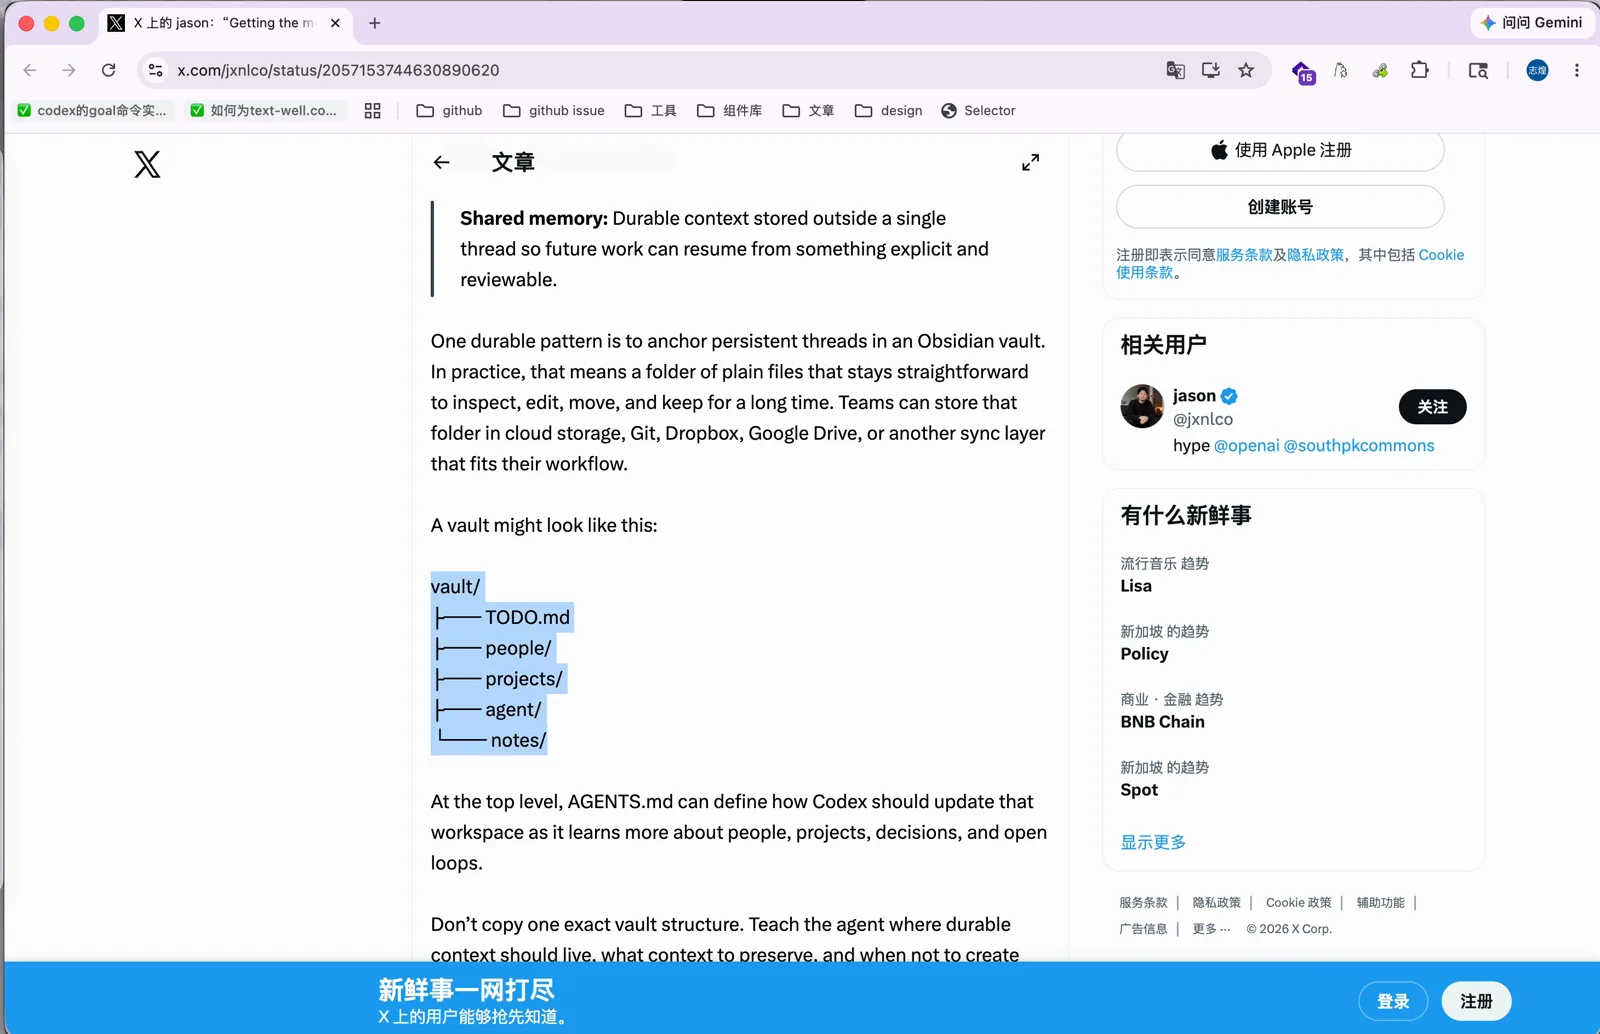Sign up with 使用 Apple 注册 button

(1280, 150)
